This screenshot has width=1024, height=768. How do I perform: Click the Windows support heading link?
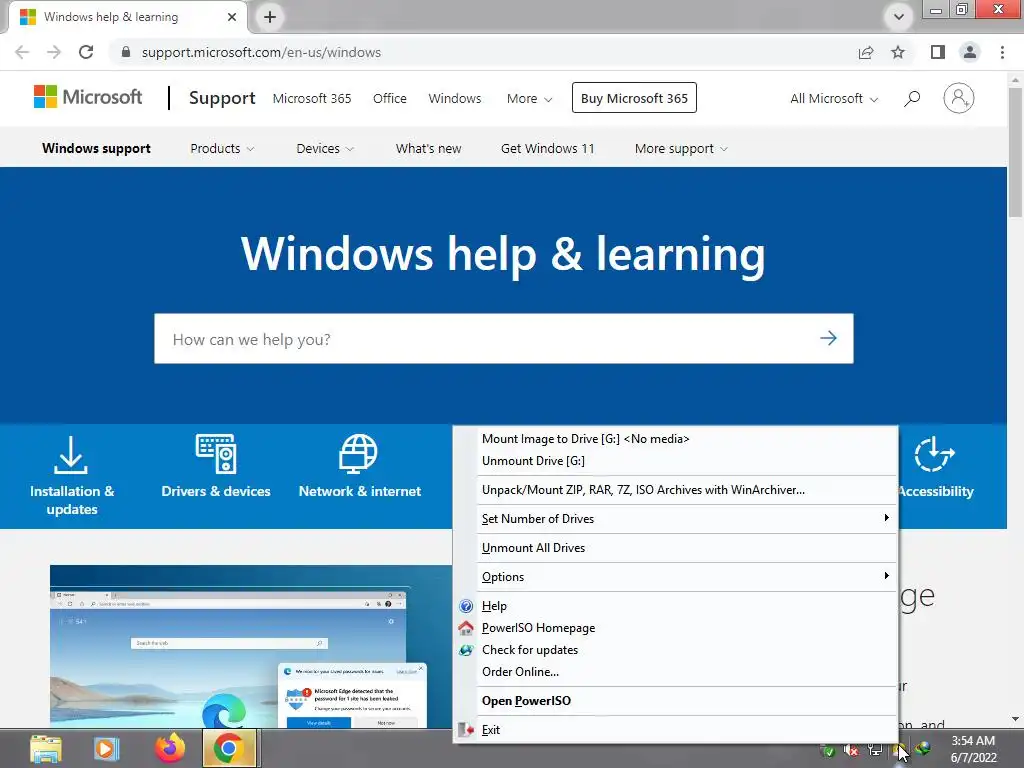[96, 148]
